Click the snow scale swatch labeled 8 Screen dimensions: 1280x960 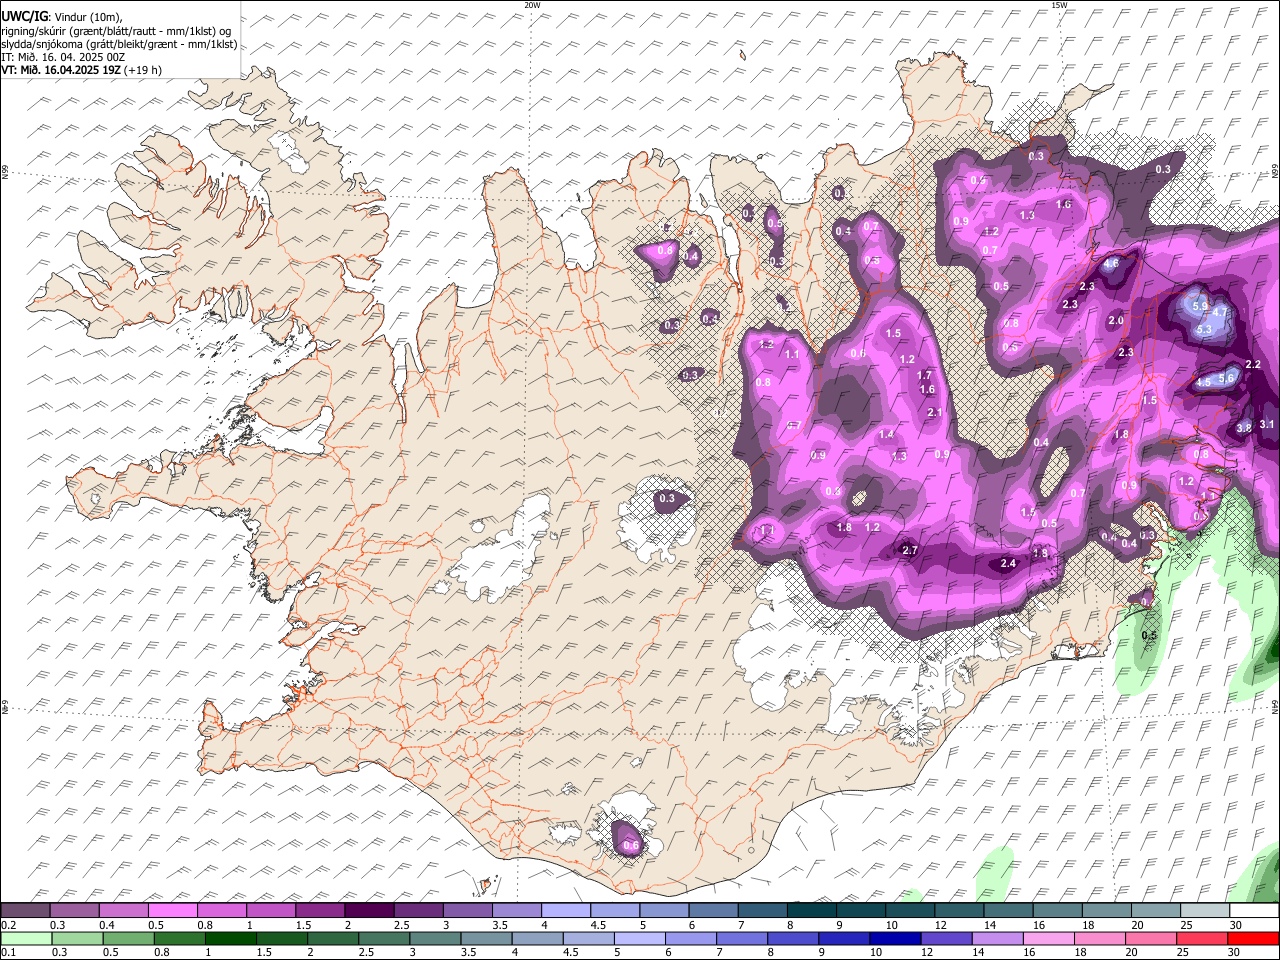tap(812, 911)
